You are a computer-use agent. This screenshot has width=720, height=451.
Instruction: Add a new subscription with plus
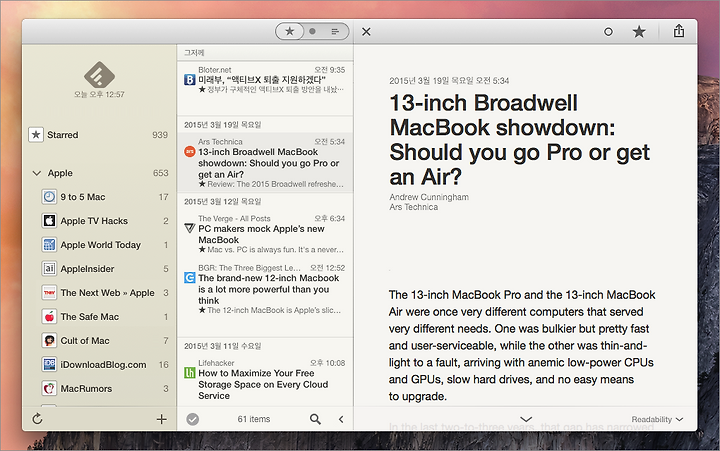[161, 419]
